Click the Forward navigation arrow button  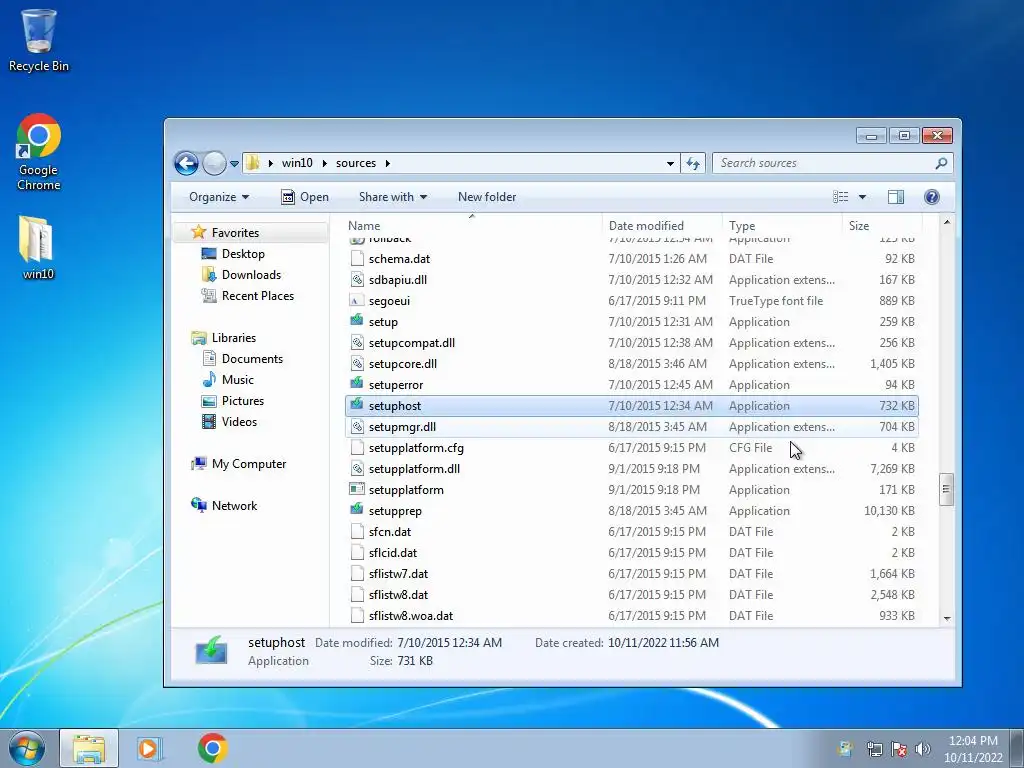(214, 163)
